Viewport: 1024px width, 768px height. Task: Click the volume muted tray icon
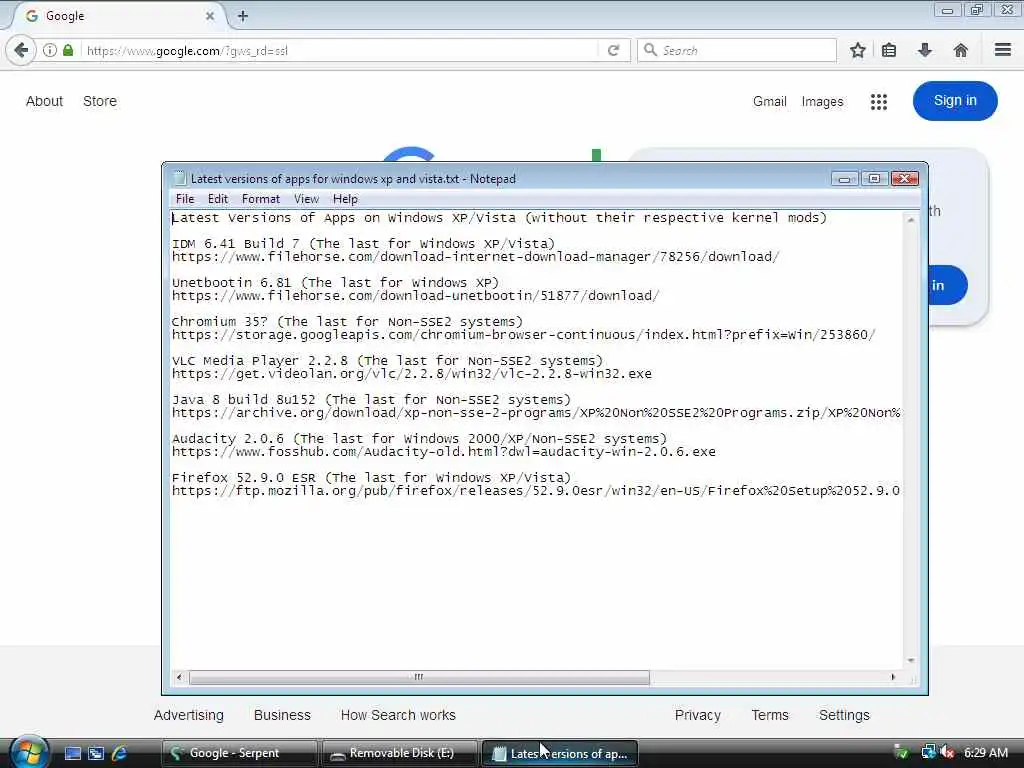pos(947,752)
